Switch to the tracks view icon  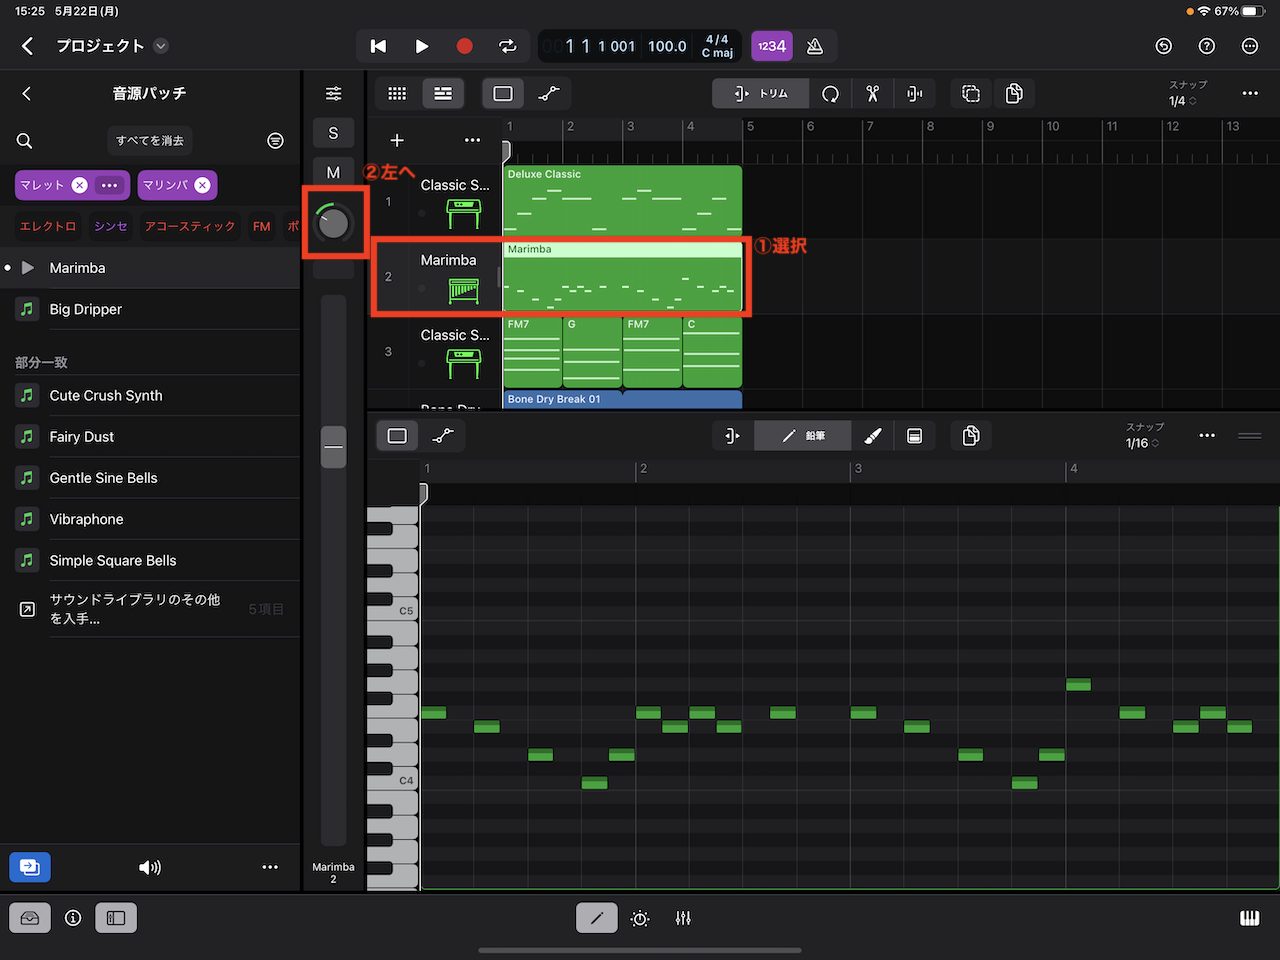click(442, 93)
